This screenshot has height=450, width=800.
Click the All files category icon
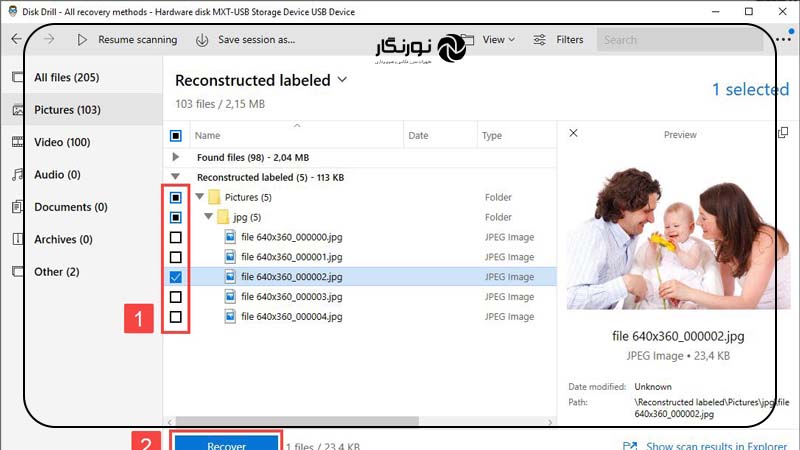point(17,77)
